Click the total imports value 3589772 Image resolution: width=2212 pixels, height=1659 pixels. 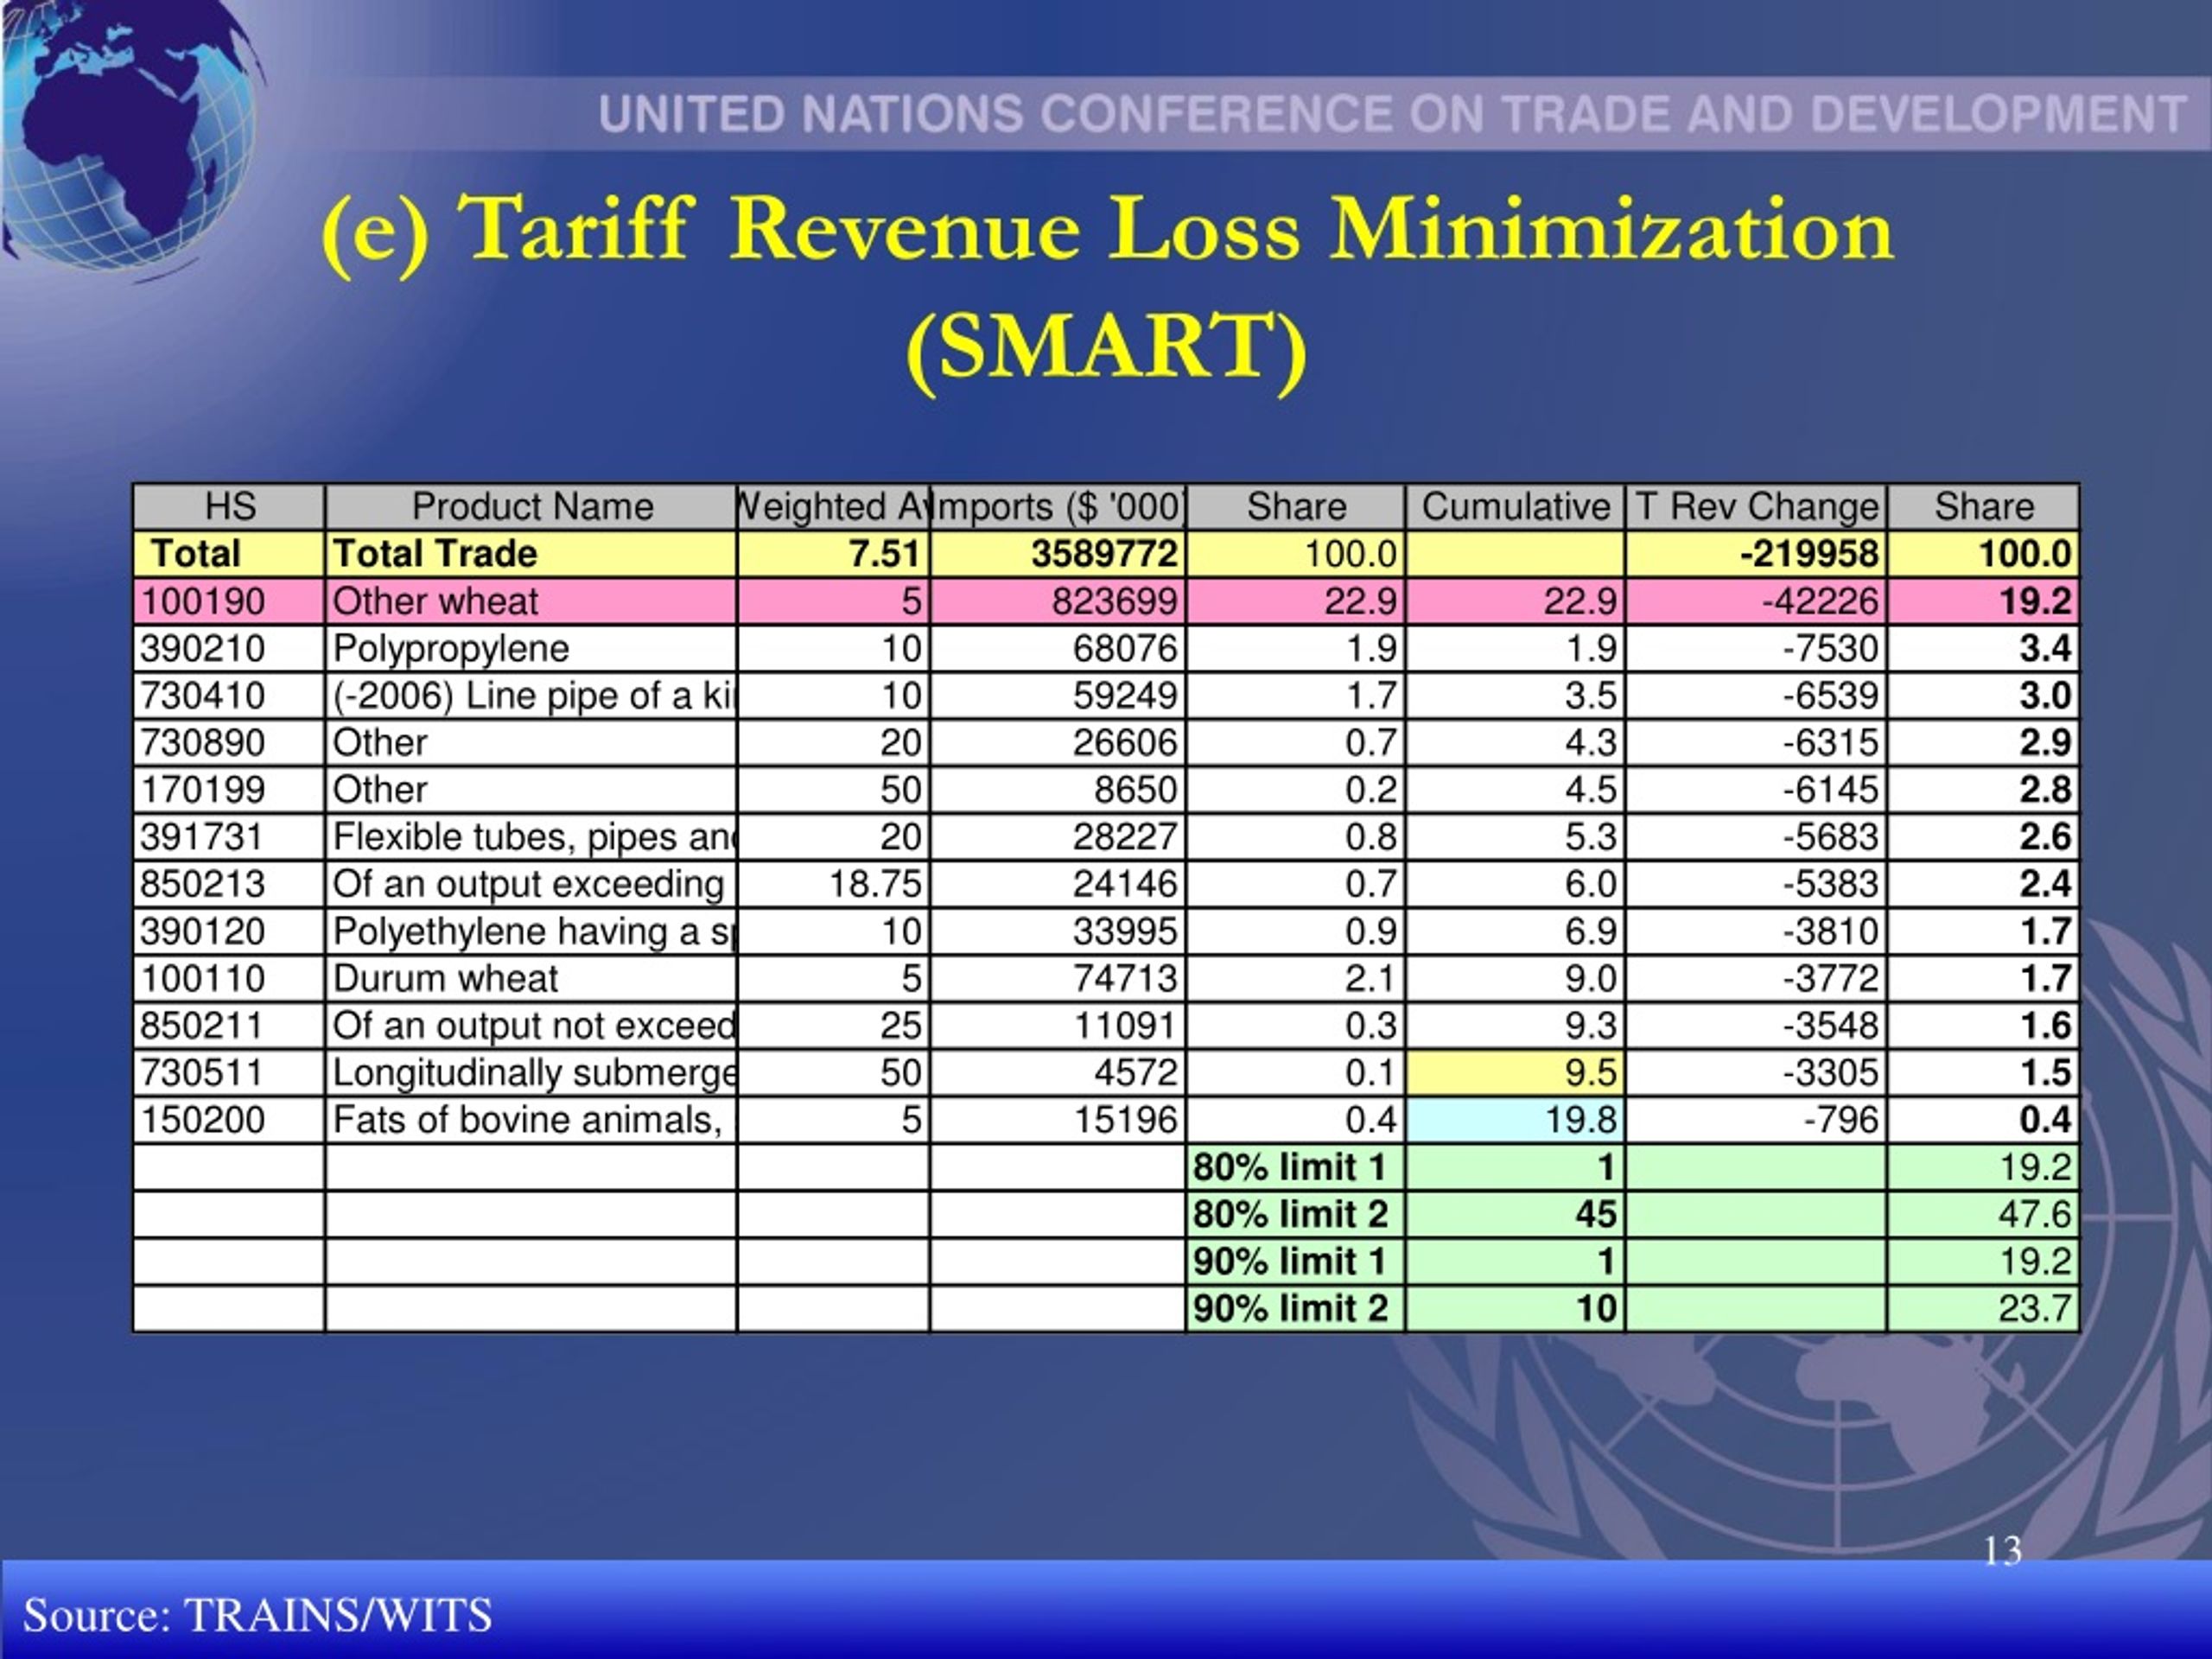tap(1058, 554)
